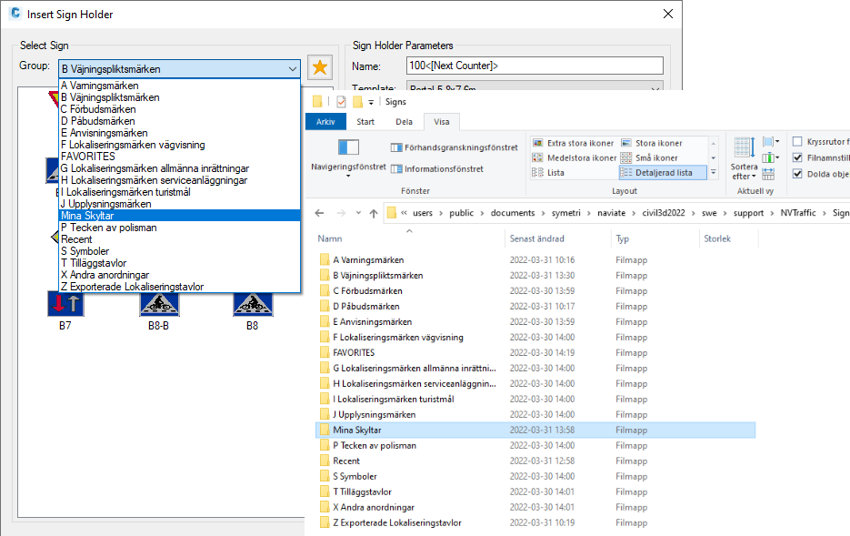Open the Dela ribbon tab
850x536 pixels.
[x=404, y=121]
